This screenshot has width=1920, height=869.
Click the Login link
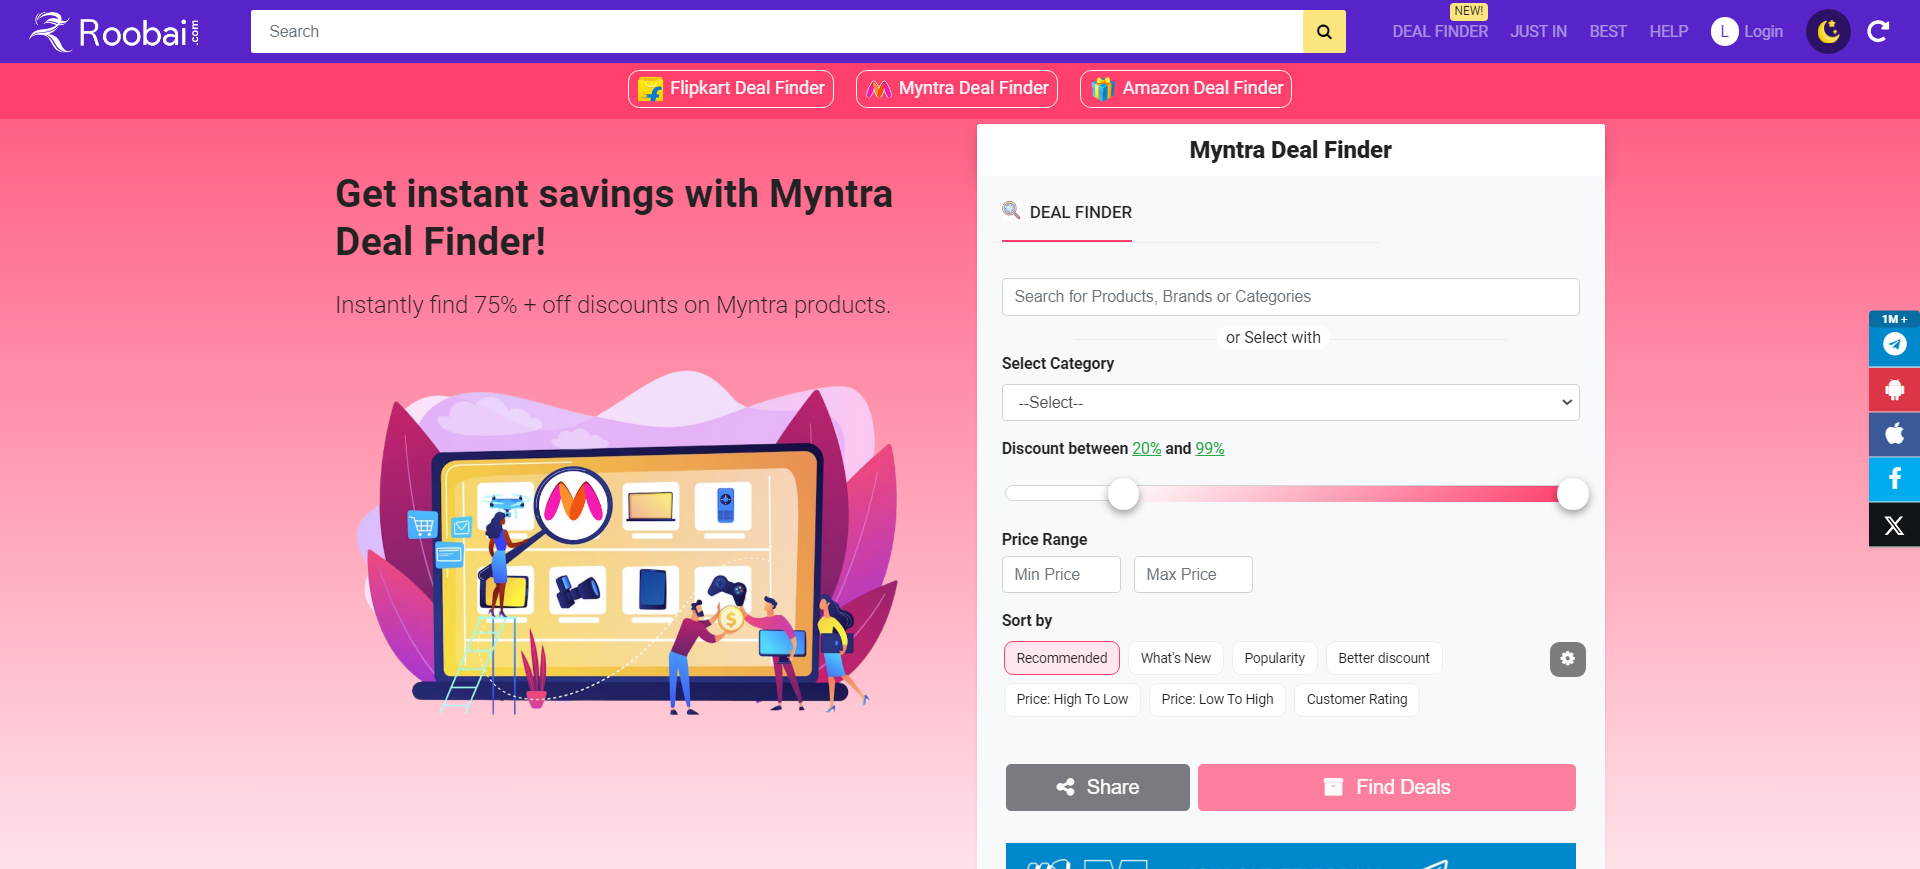click(1763, 32)
